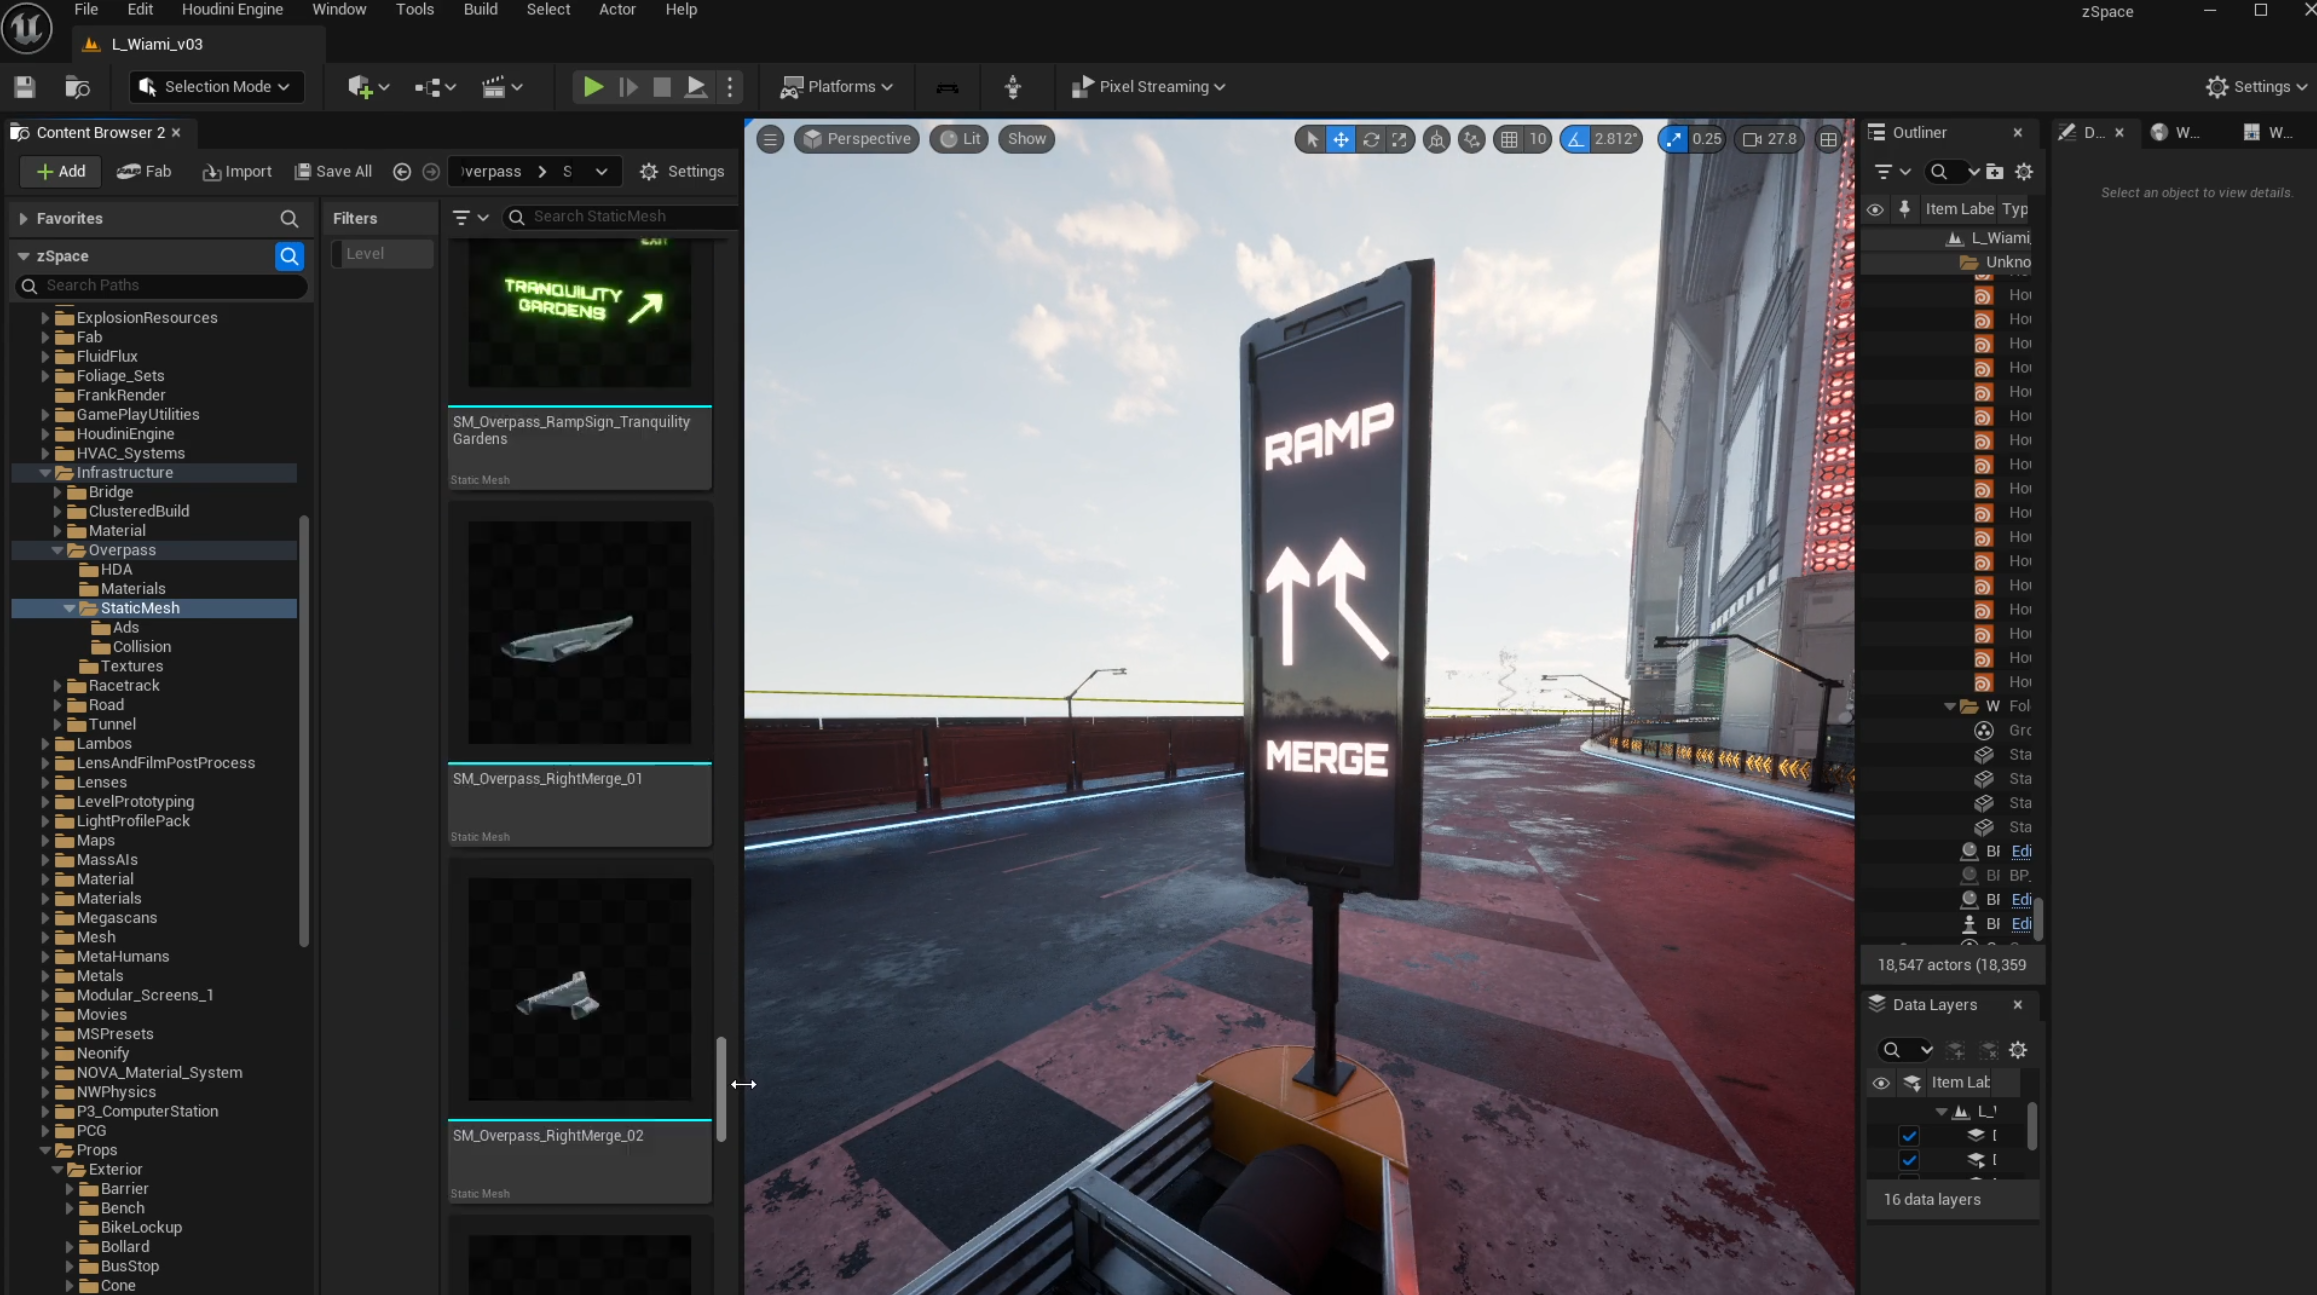Select the Rotate transform tool

[x=1370, y=139]
